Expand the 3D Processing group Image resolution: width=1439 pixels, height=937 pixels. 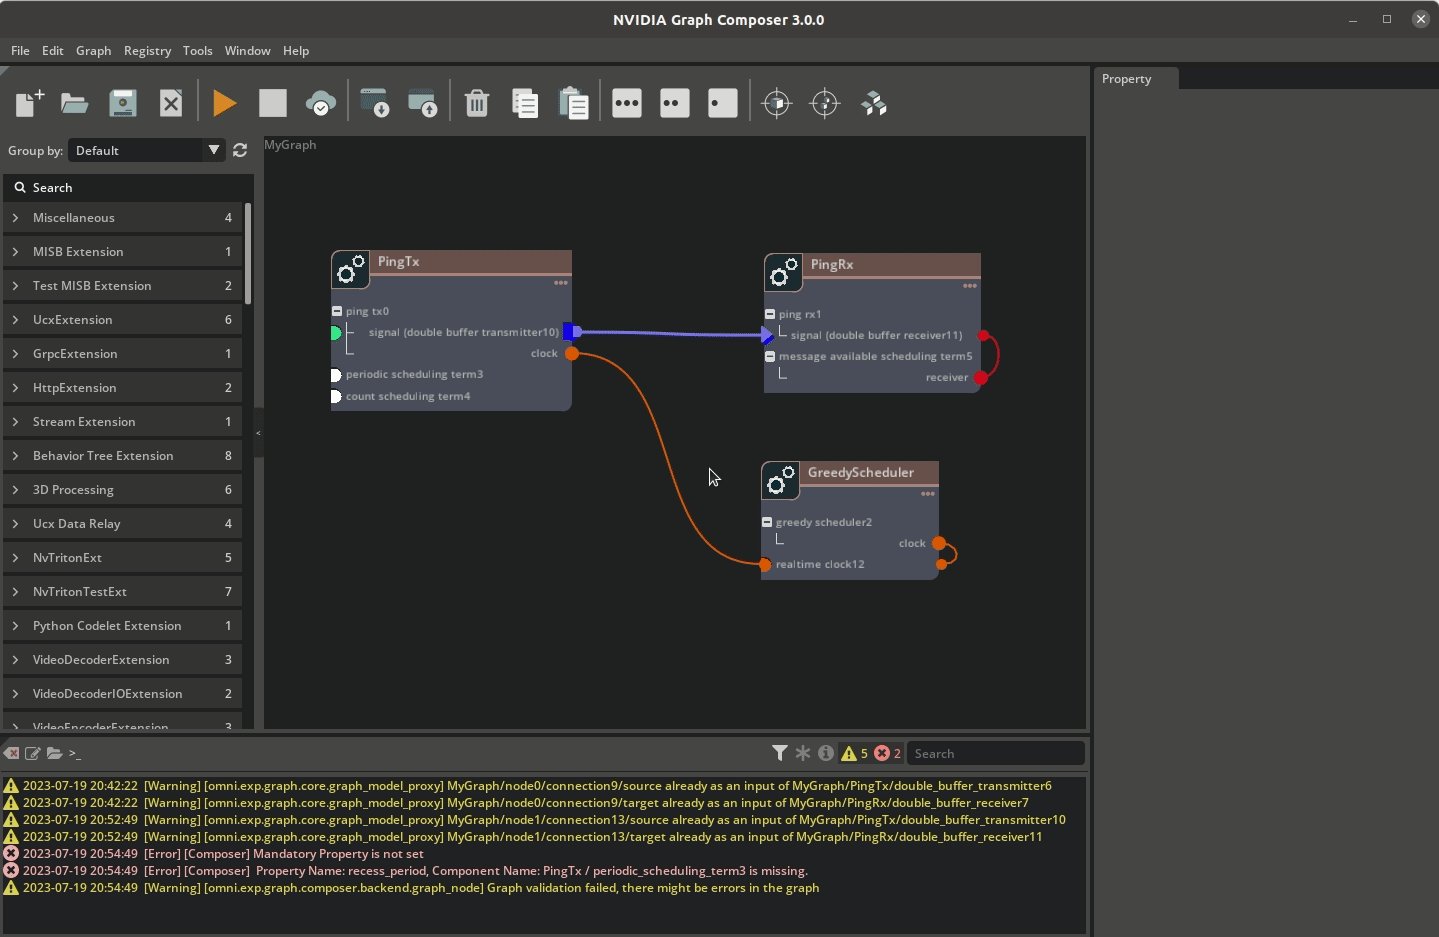pyautogui.click(x=124, y=490)
